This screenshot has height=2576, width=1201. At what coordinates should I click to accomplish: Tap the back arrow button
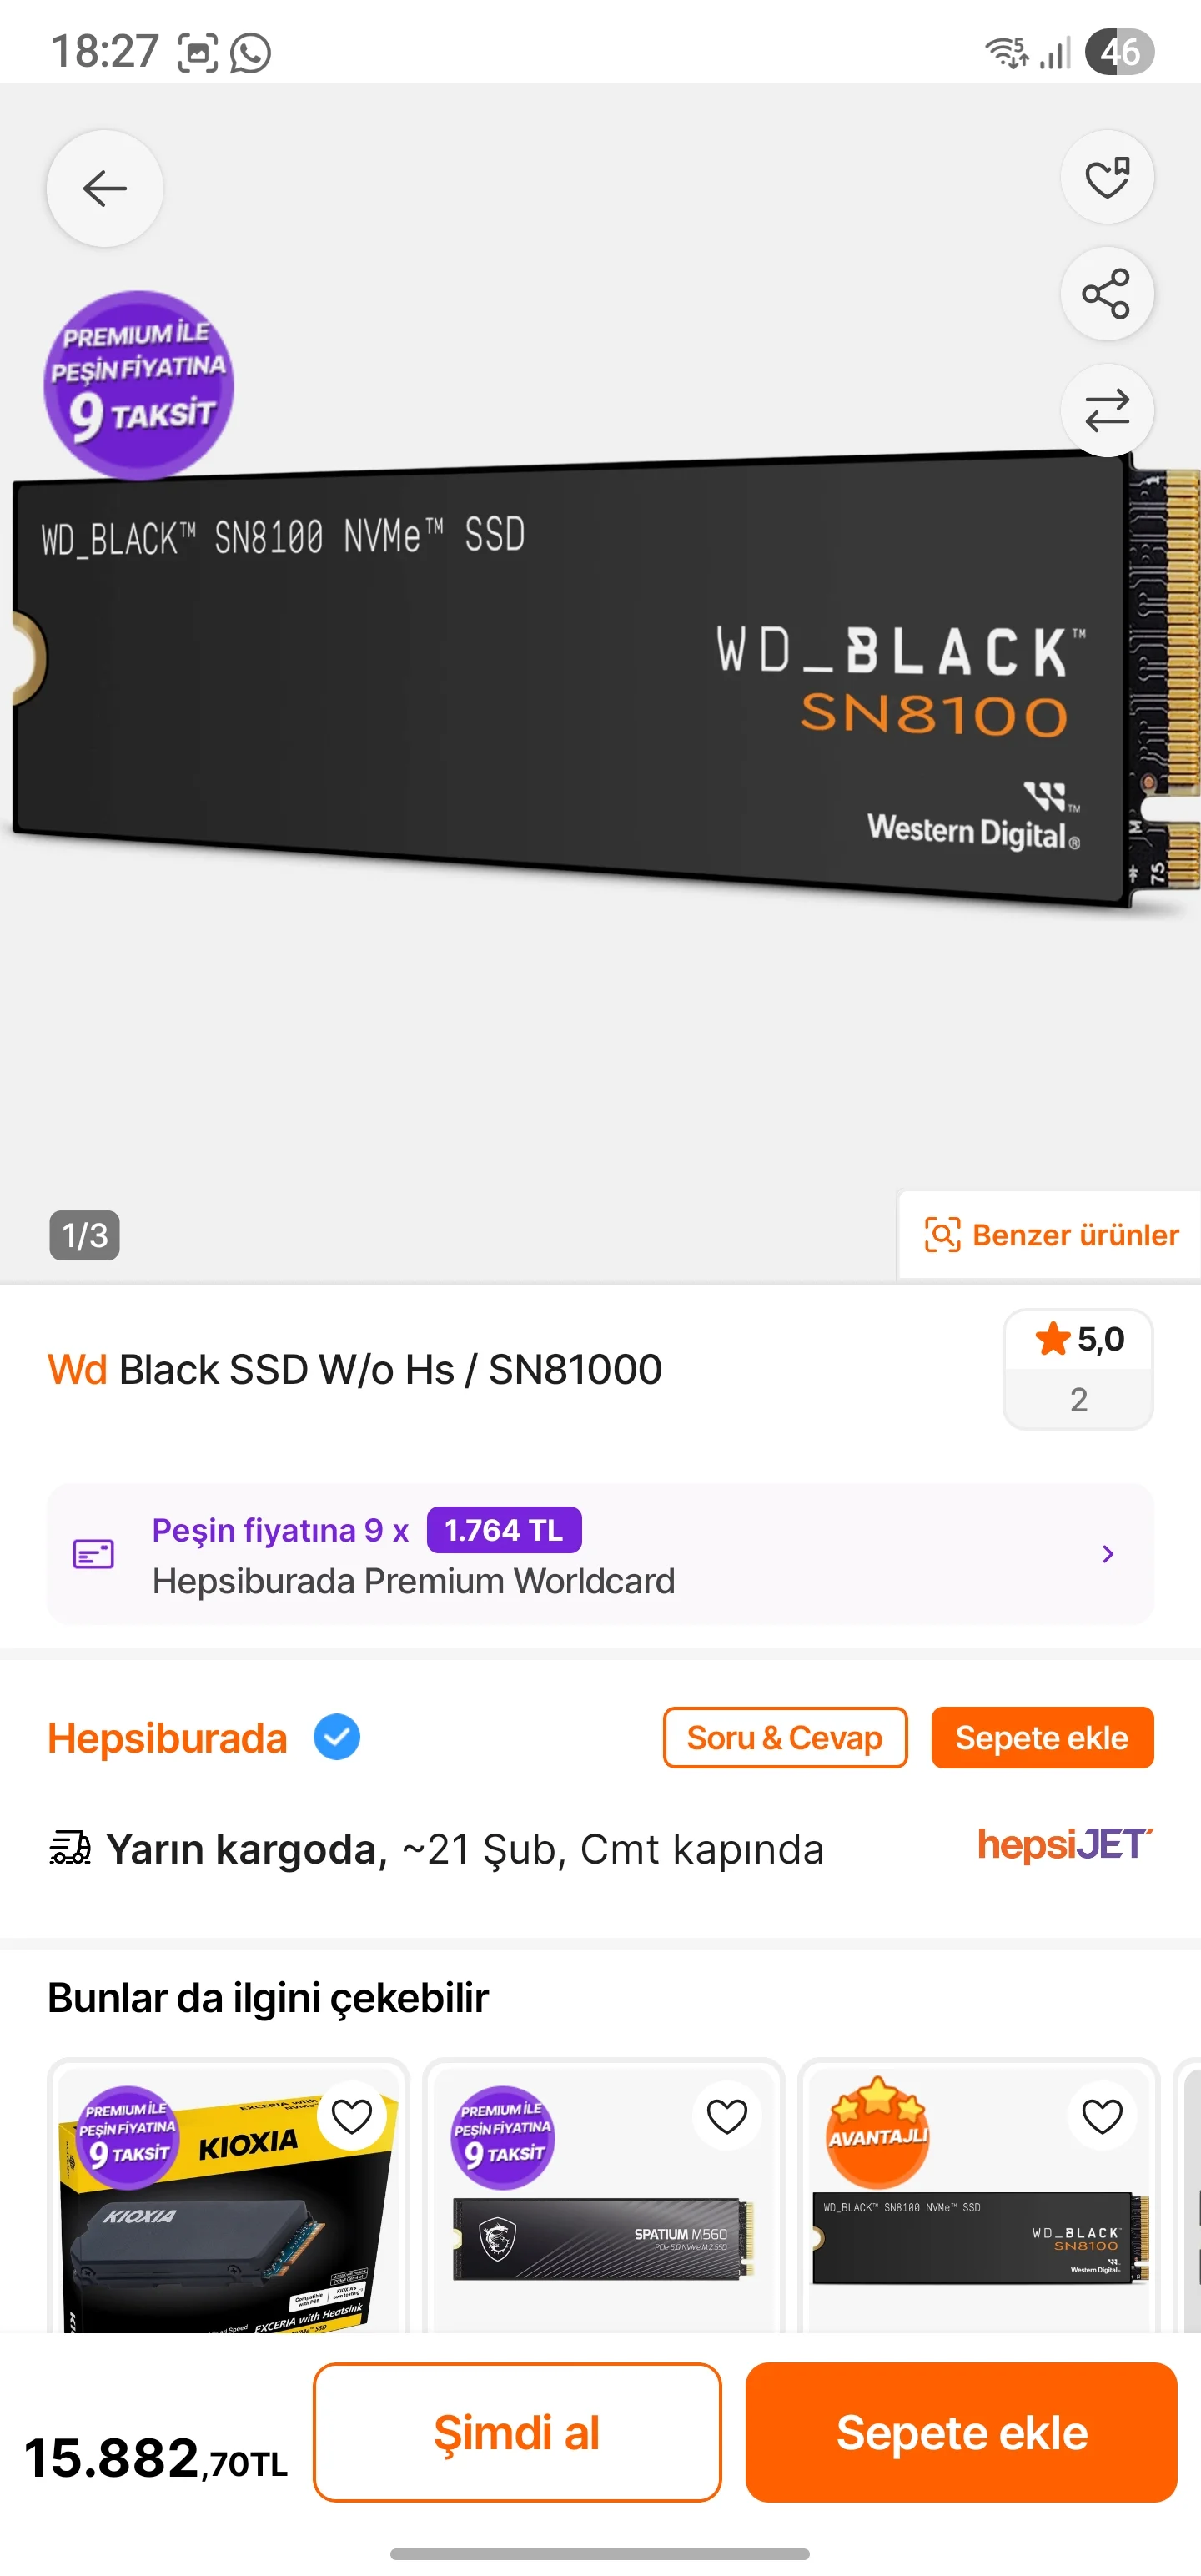pos(105,188)
